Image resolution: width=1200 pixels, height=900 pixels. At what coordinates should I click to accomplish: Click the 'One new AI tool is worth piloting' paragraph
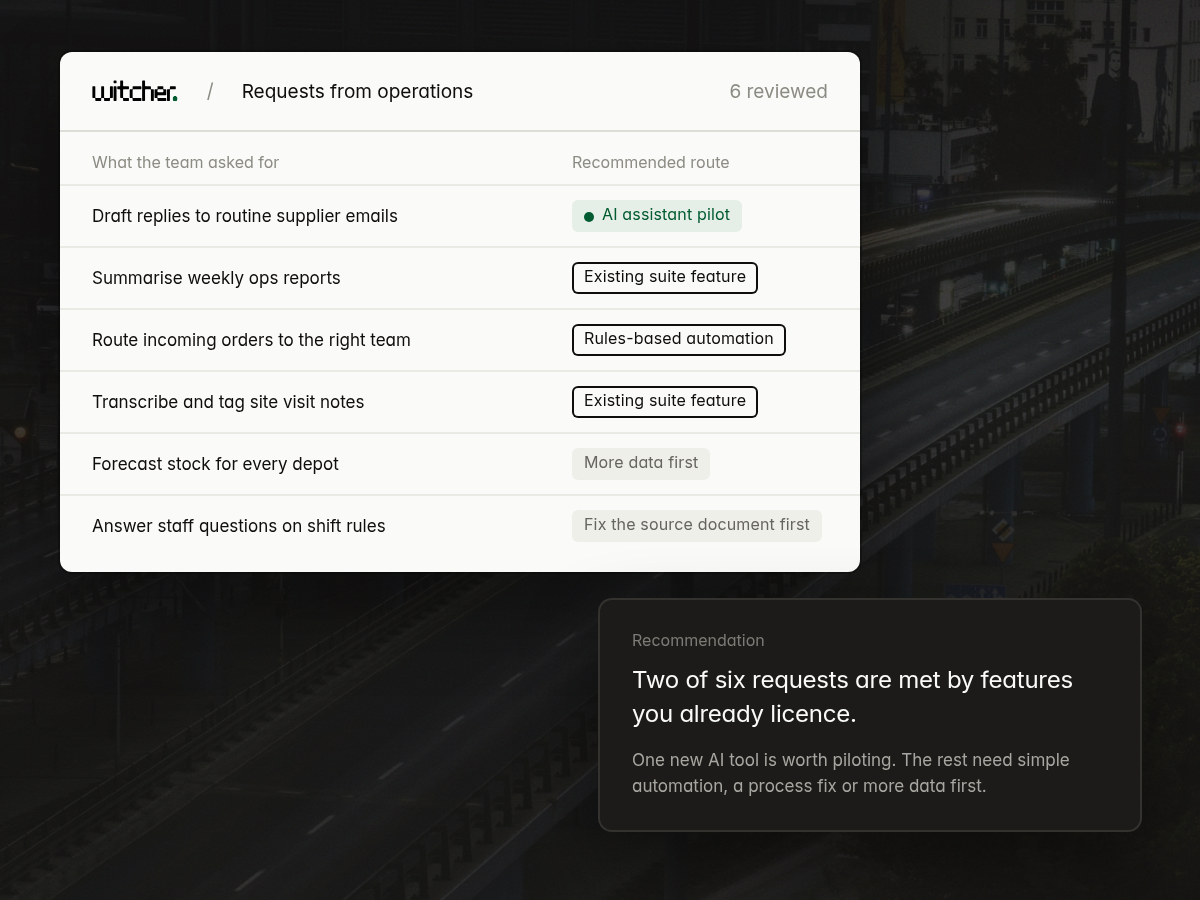point(851,773)
